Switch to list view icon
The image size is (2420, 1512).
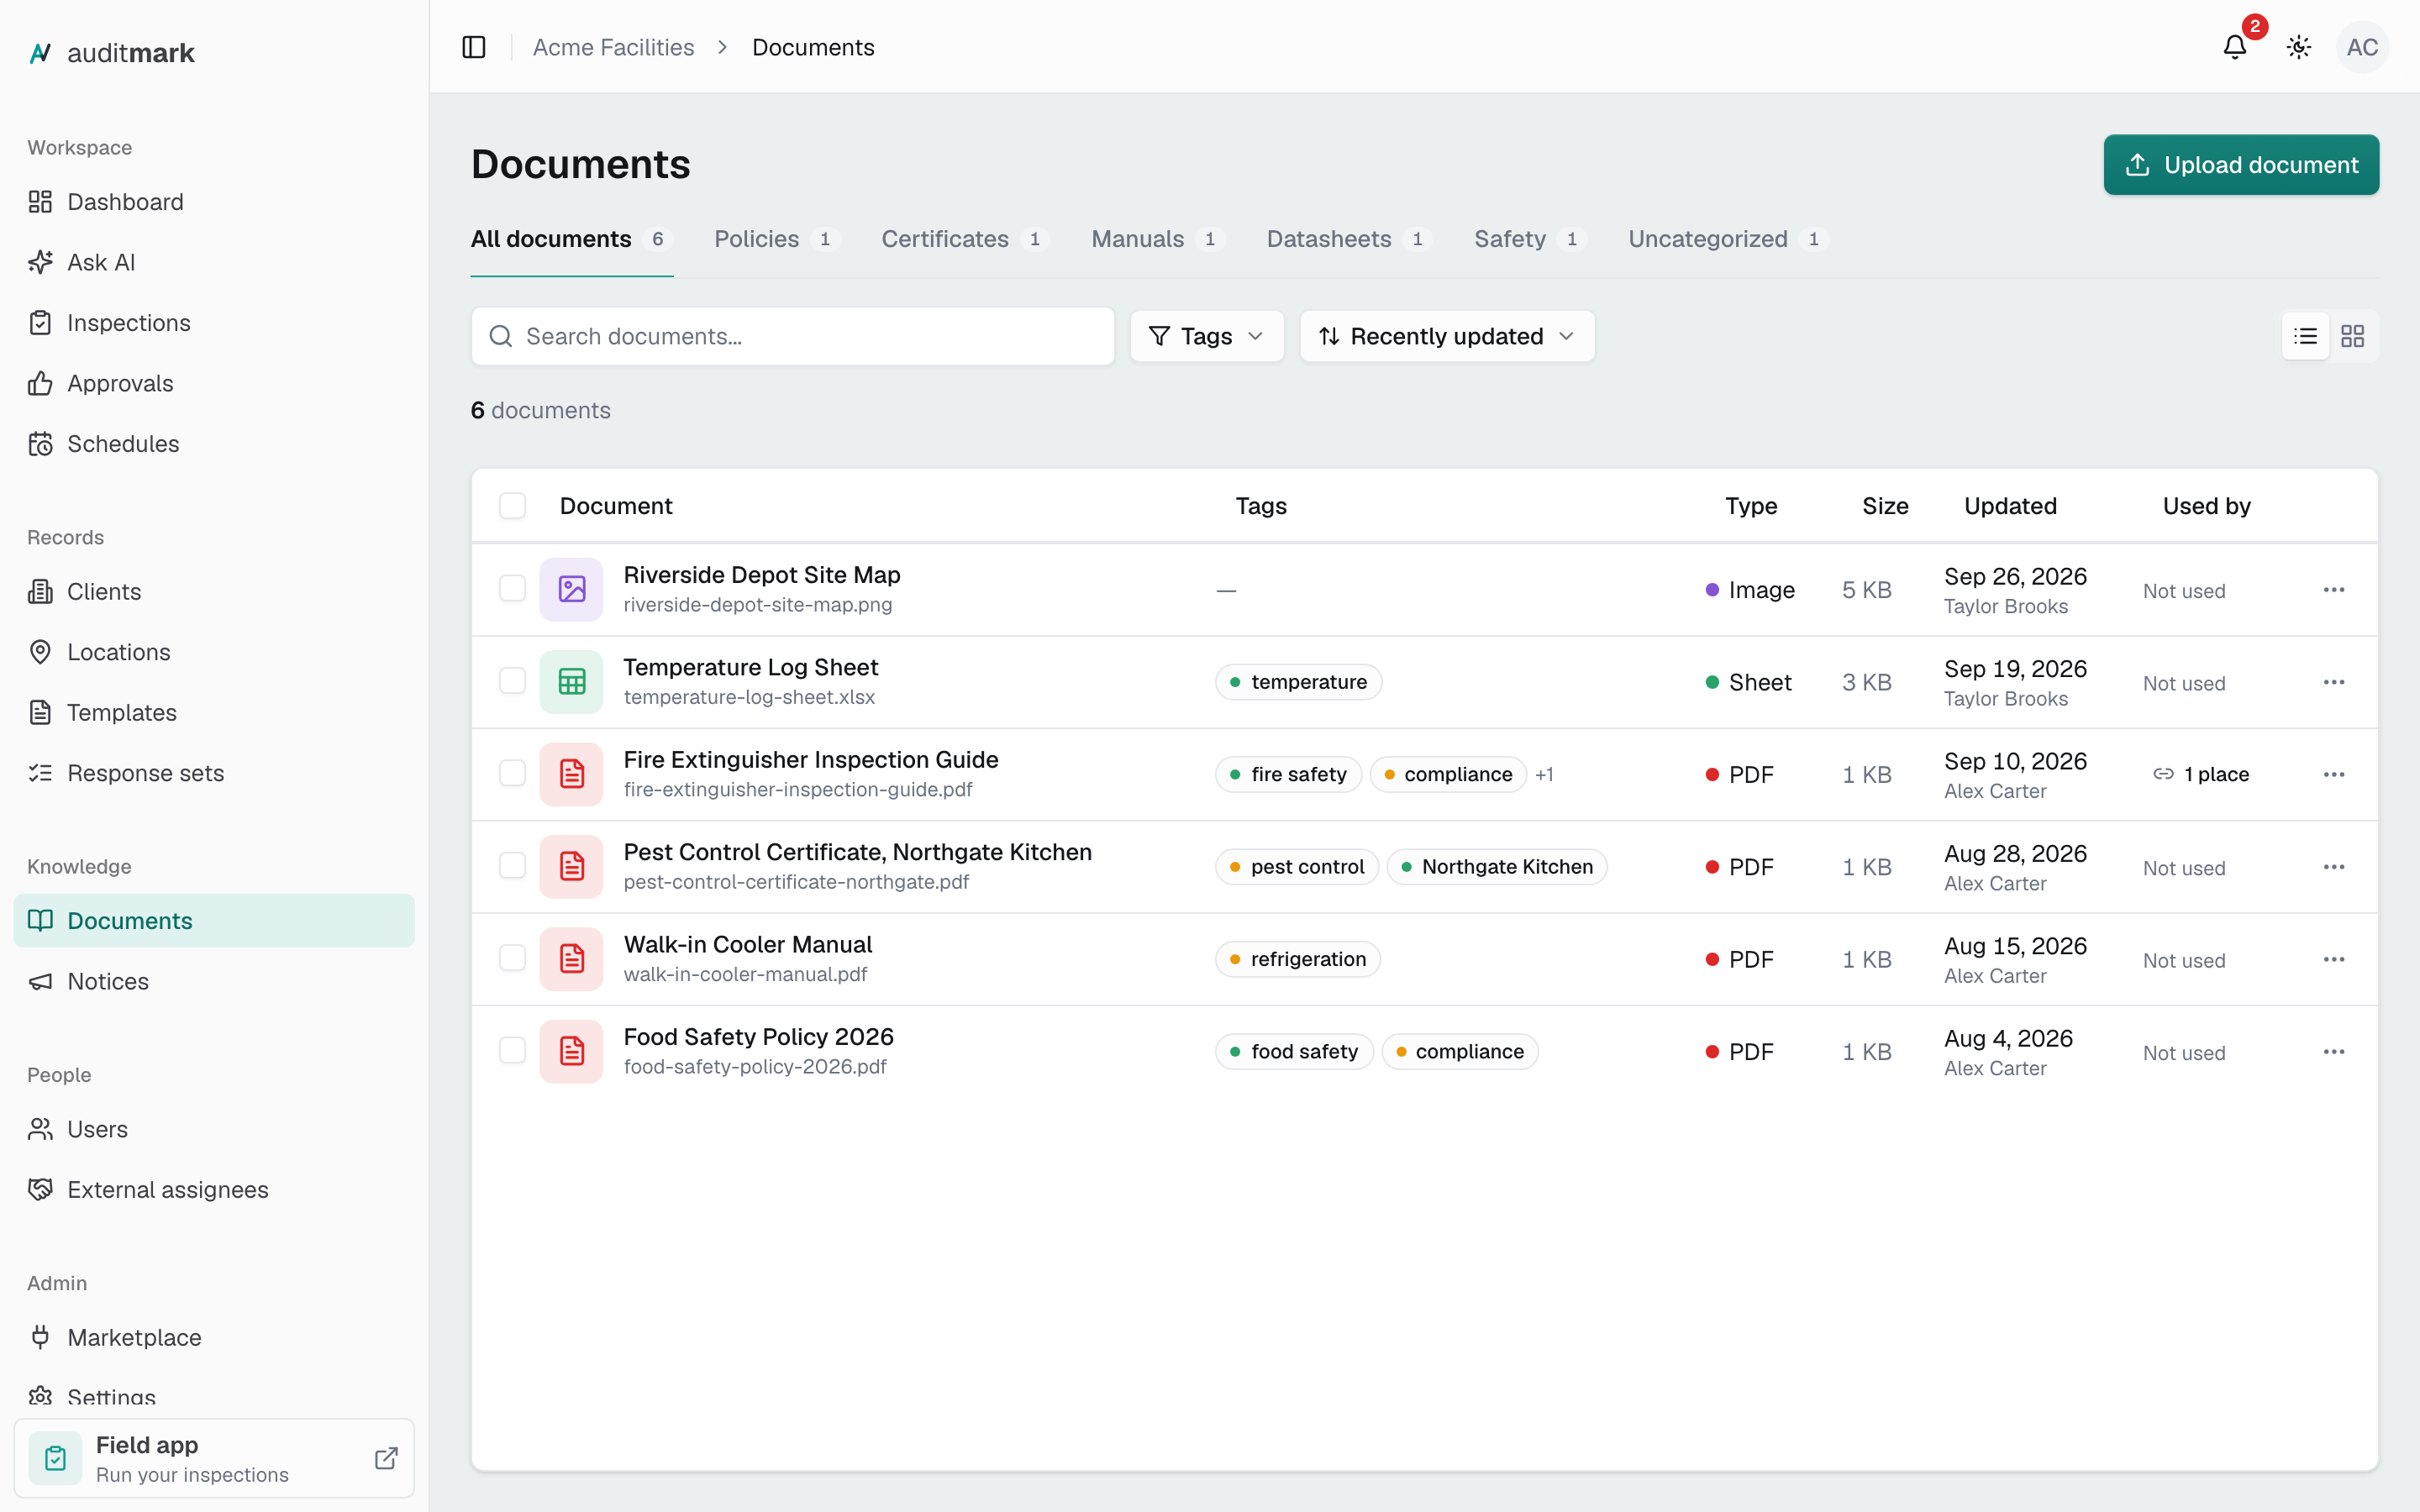point(2306,336)
